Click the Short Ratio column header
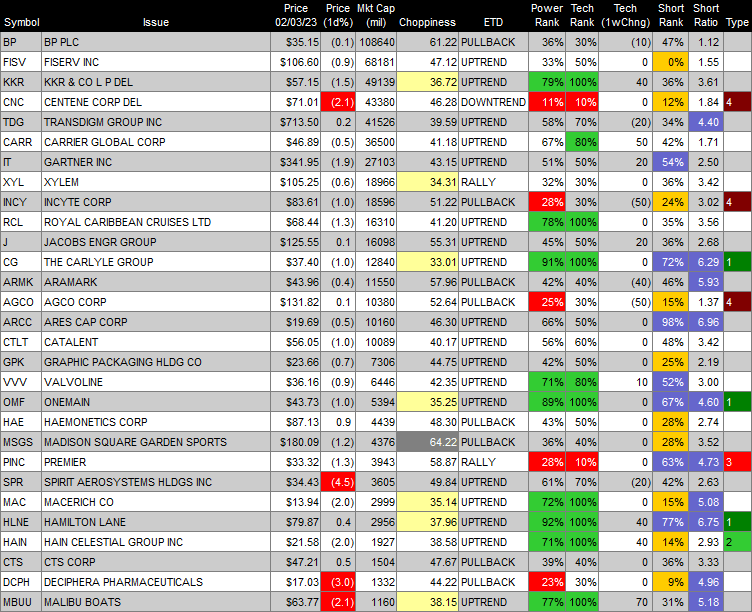752x612 pixels. click(x=706, y=15)
